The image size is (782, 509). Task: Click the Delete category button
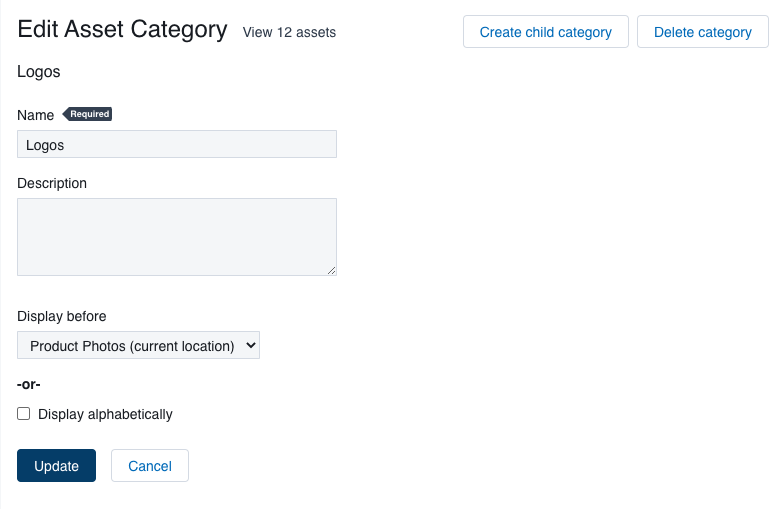click(702, 32)
